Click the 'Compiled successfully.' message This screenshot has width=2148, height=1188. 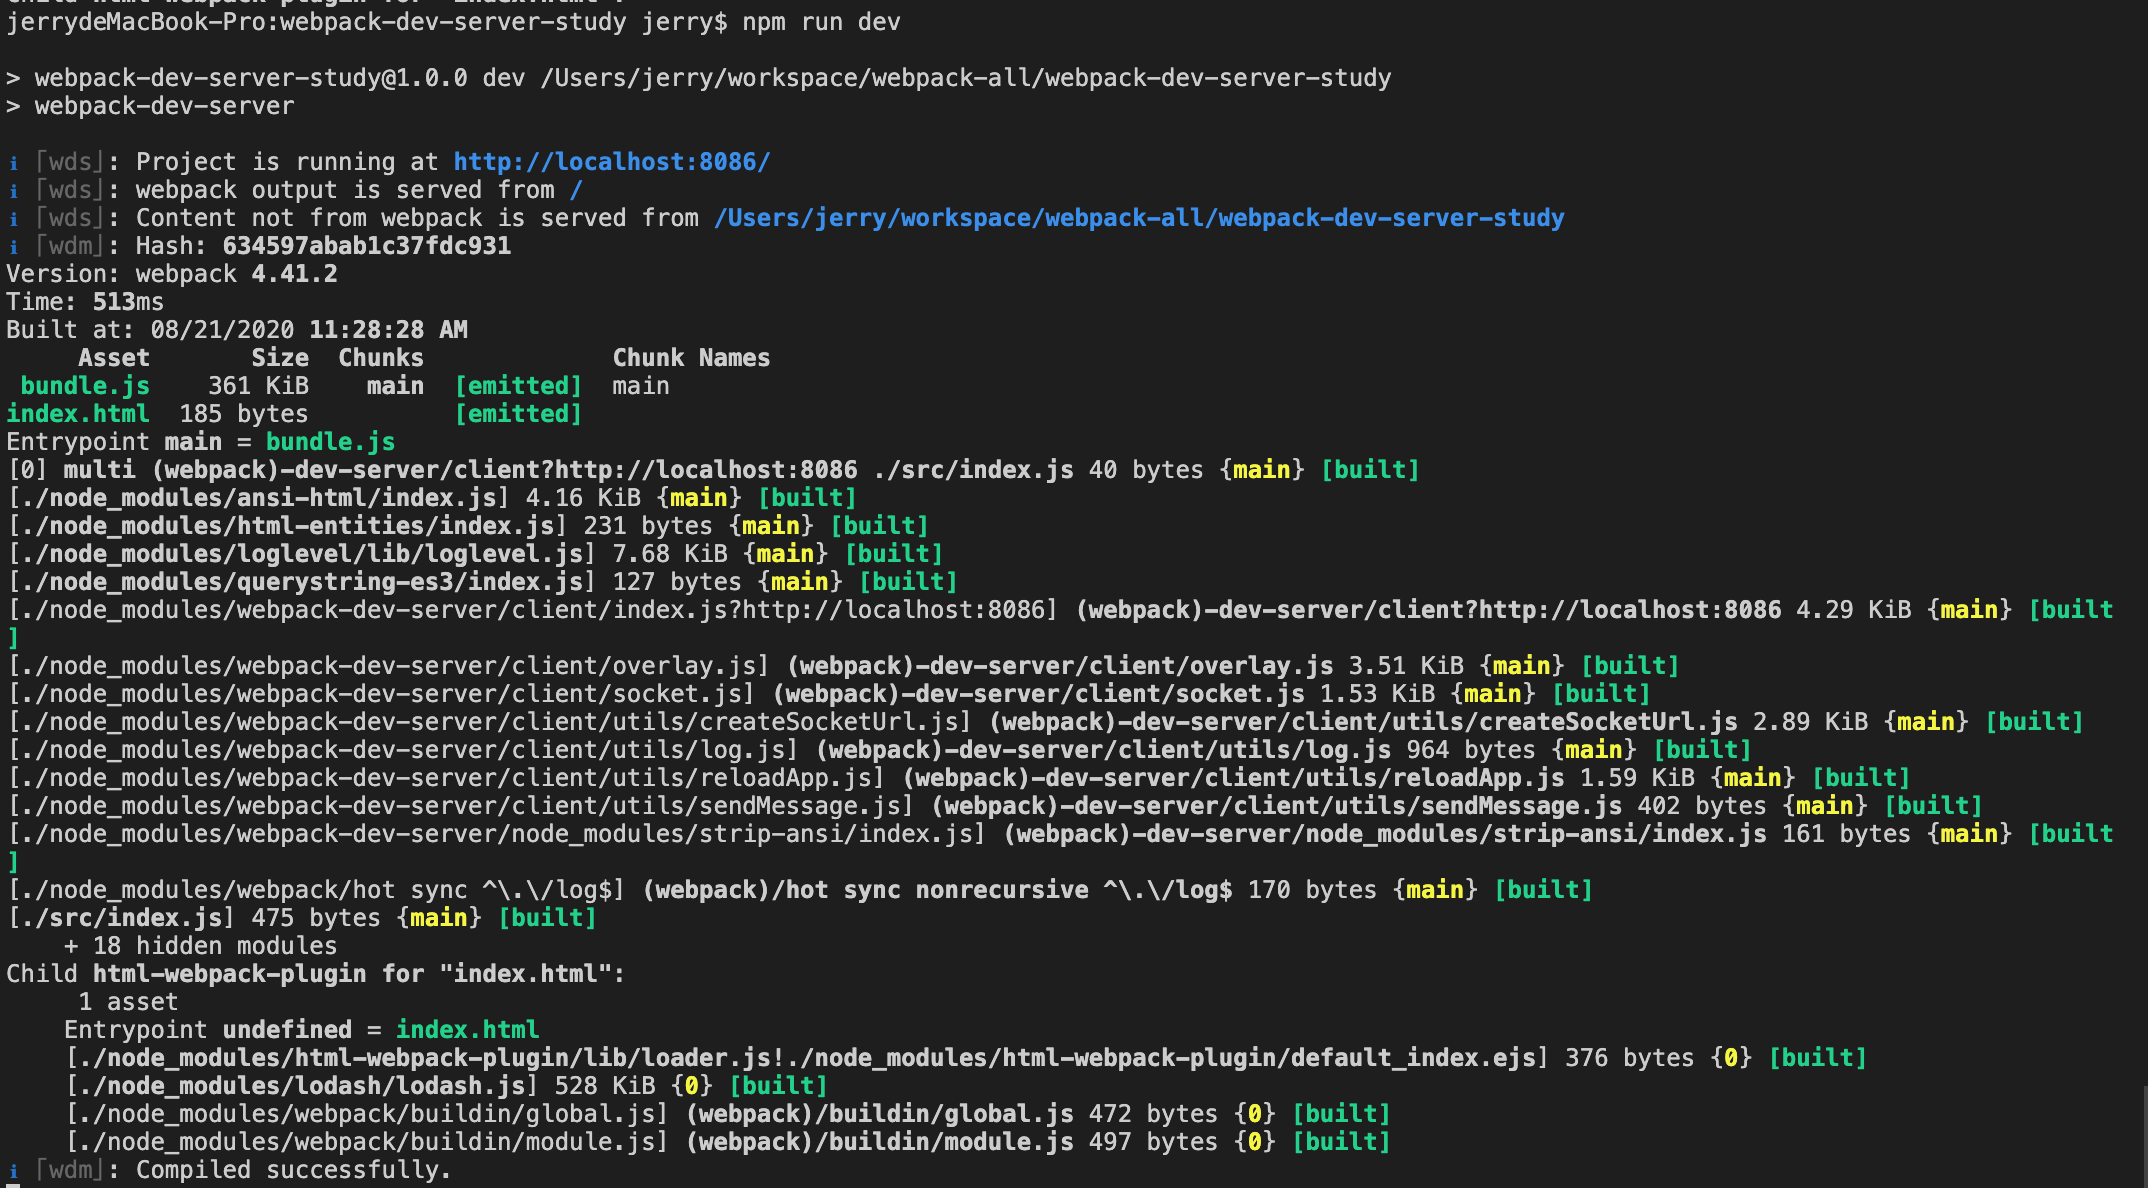point(294,1170)
